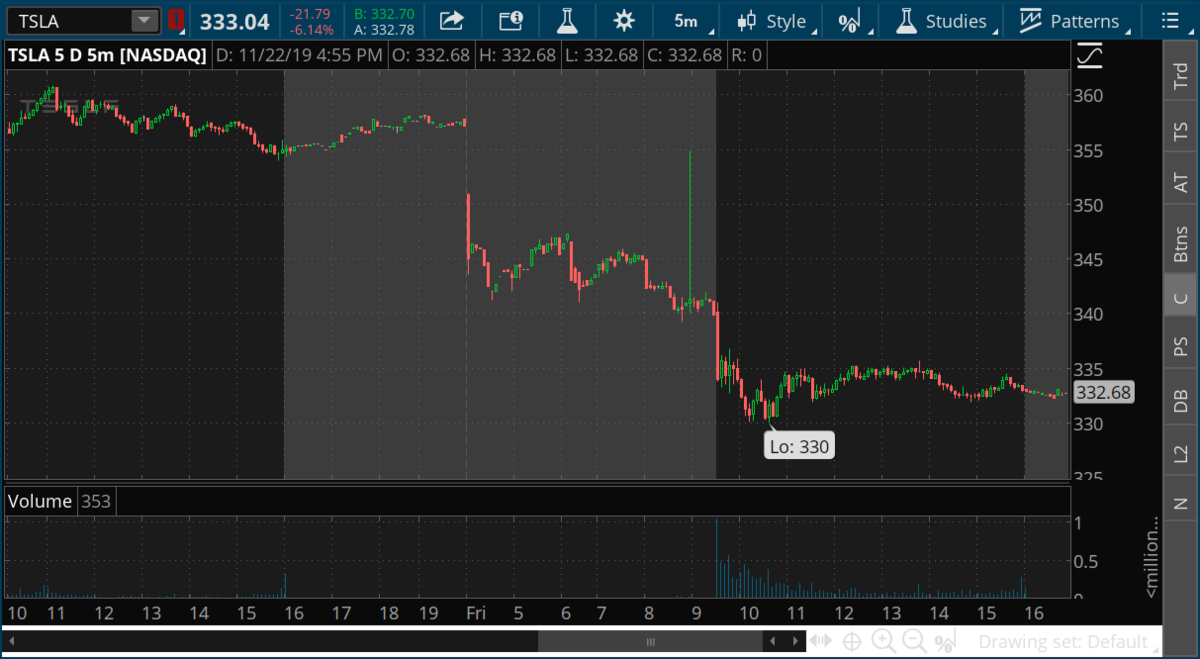Image resolution: width=1200 pixels, height=659 pixels.
Task: Click the 360 price axis label
Action: 1087,96
